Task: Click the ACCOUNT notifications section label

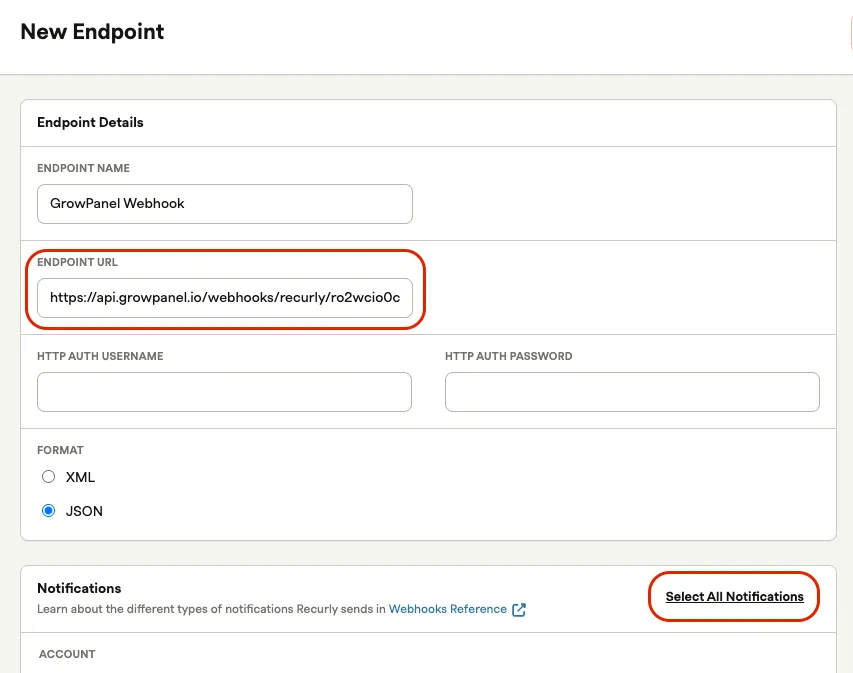Action: (67, 654)
